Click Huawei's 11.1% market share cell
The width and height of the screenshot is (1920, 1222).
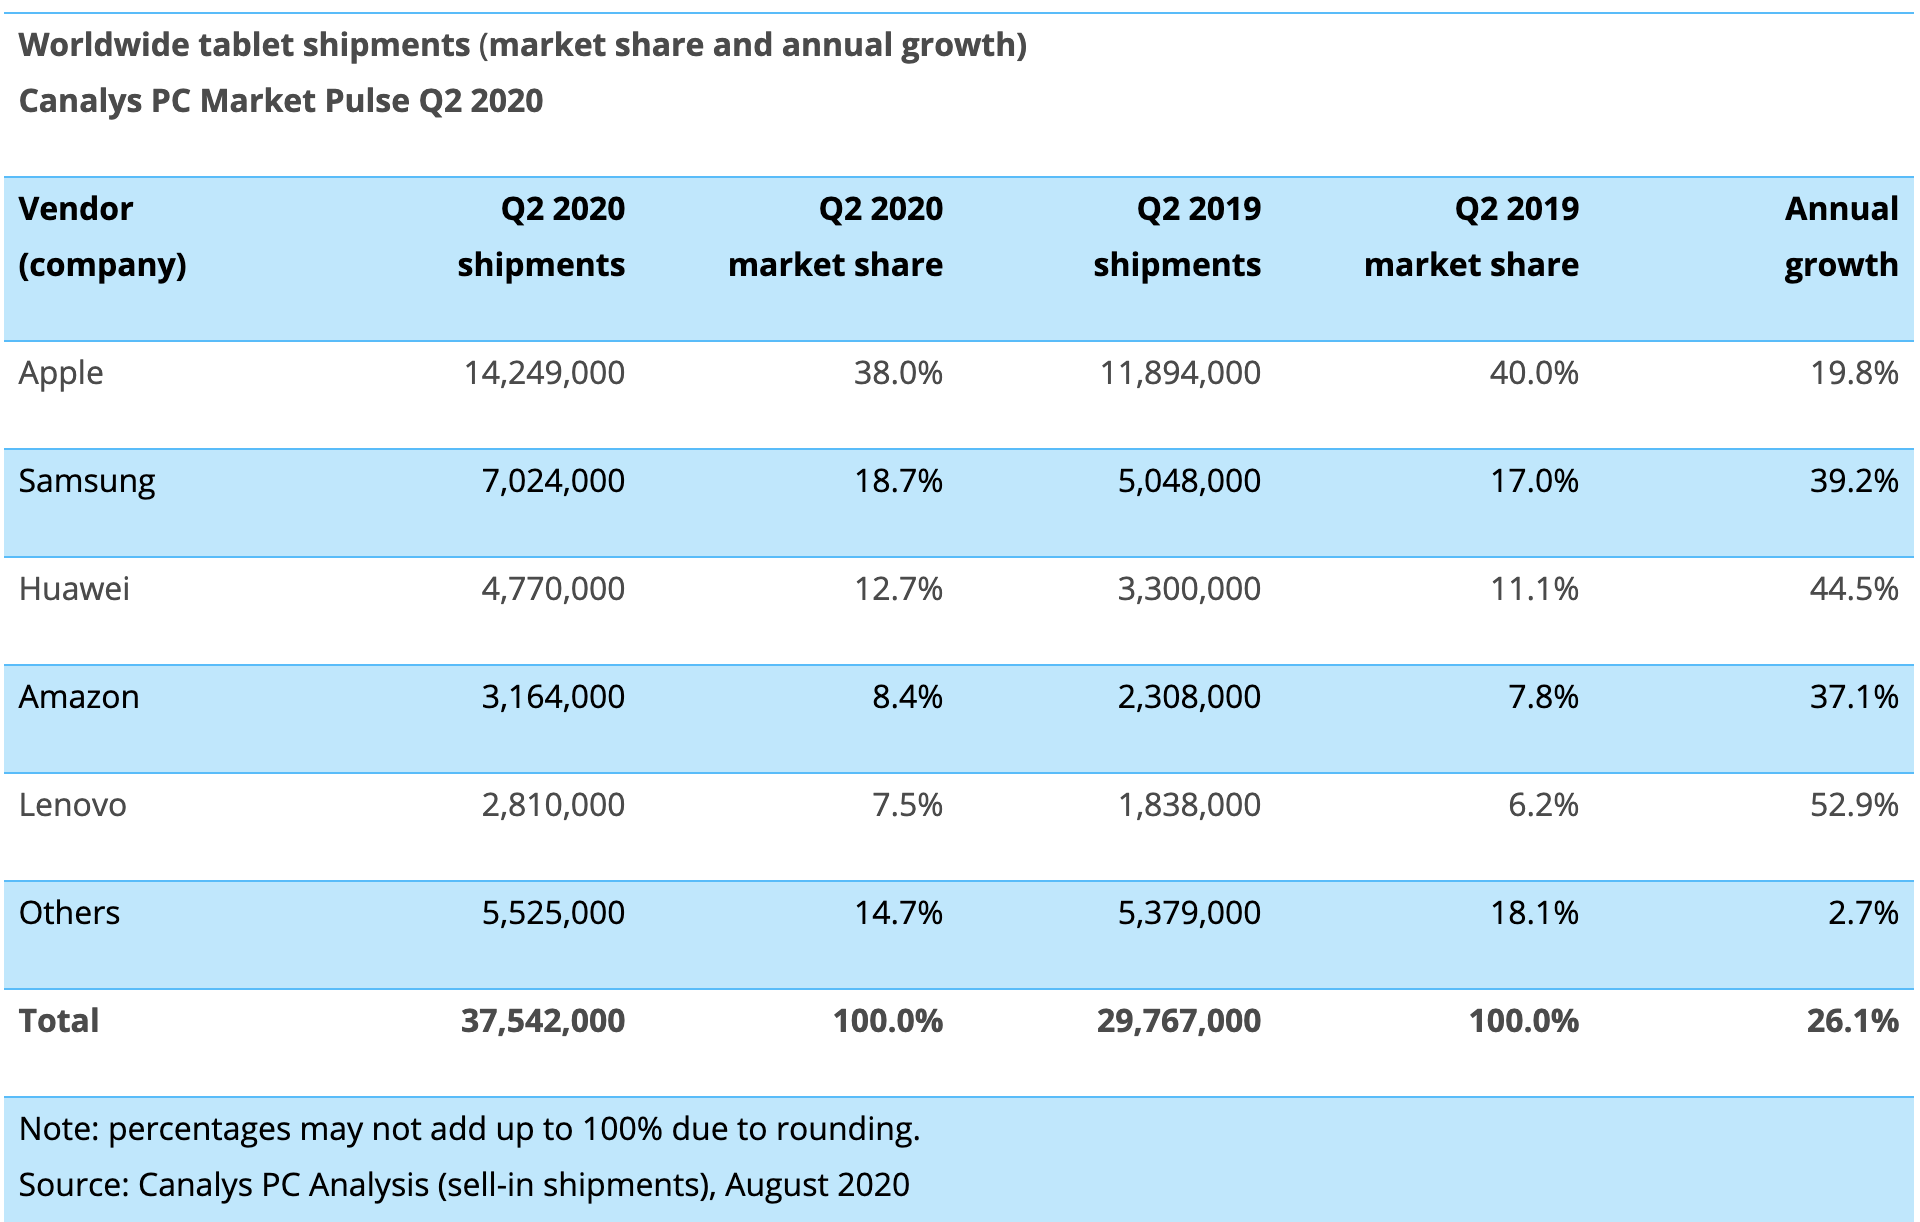click(x=1534, y=589)
